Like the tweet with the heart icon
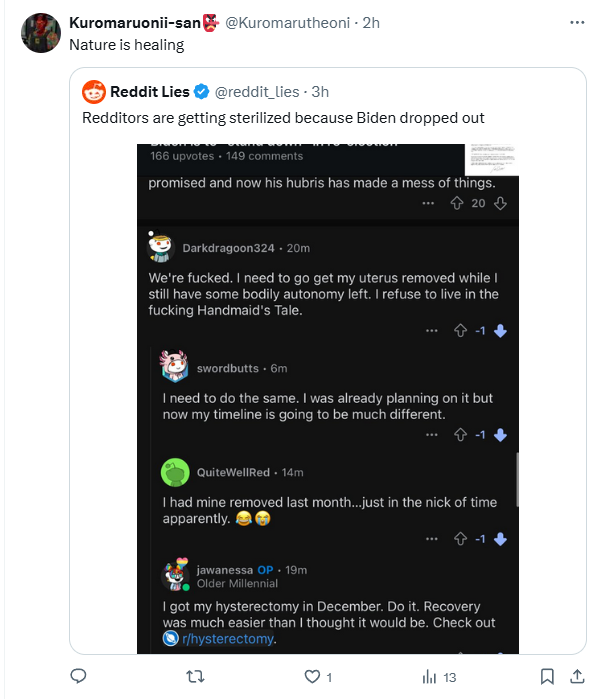The width and height of the screenshot is (603, 699). 312,677
